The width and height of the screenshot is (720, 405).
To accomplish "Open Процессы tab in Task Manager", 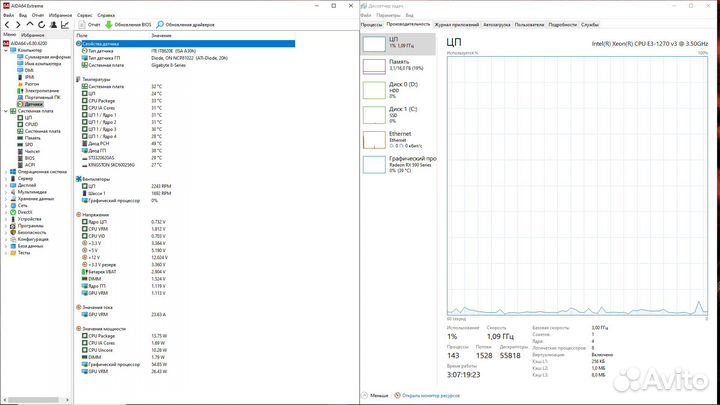I will pos(371,25).
